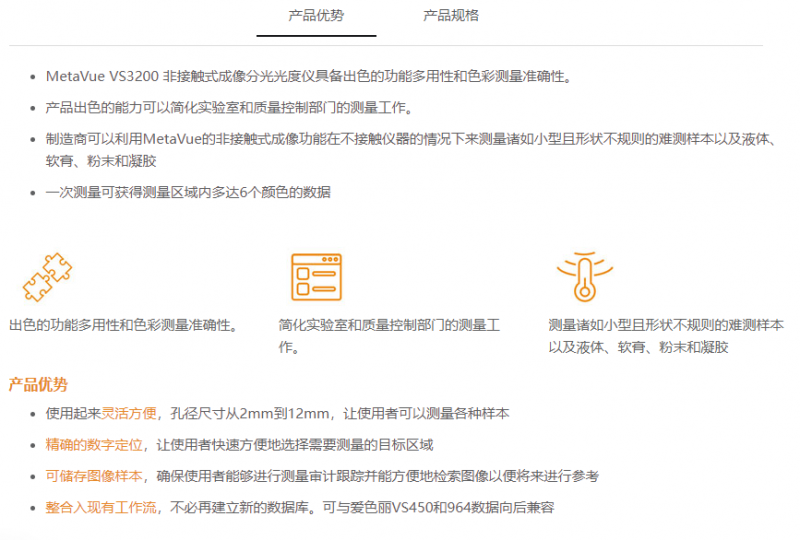The width and height of the screenshot is (800, 540).
Task: Click the puzzle pieces versatility icon
Action: click(47, 277)
